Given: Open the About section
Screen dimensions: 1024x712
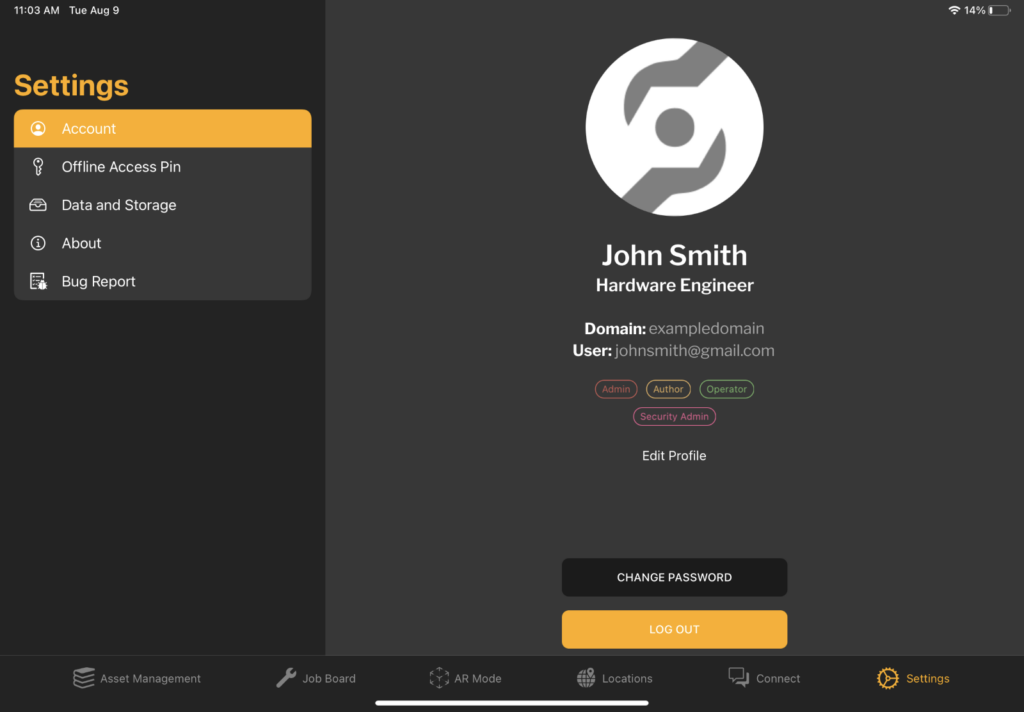Looking at the screenshot, I should [163, 243].
